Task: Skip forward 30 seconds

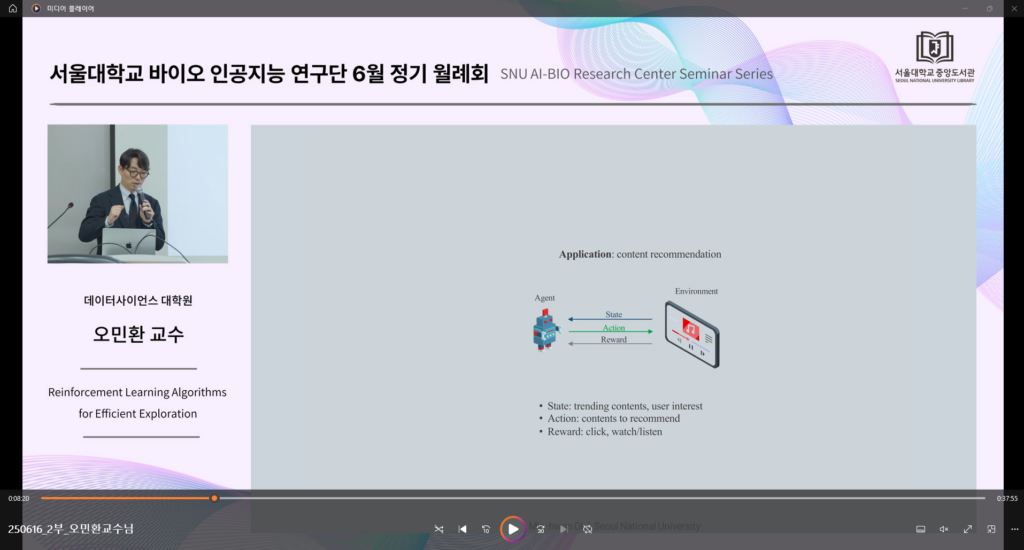Action: pyautogui.click(x=541, y=529)
